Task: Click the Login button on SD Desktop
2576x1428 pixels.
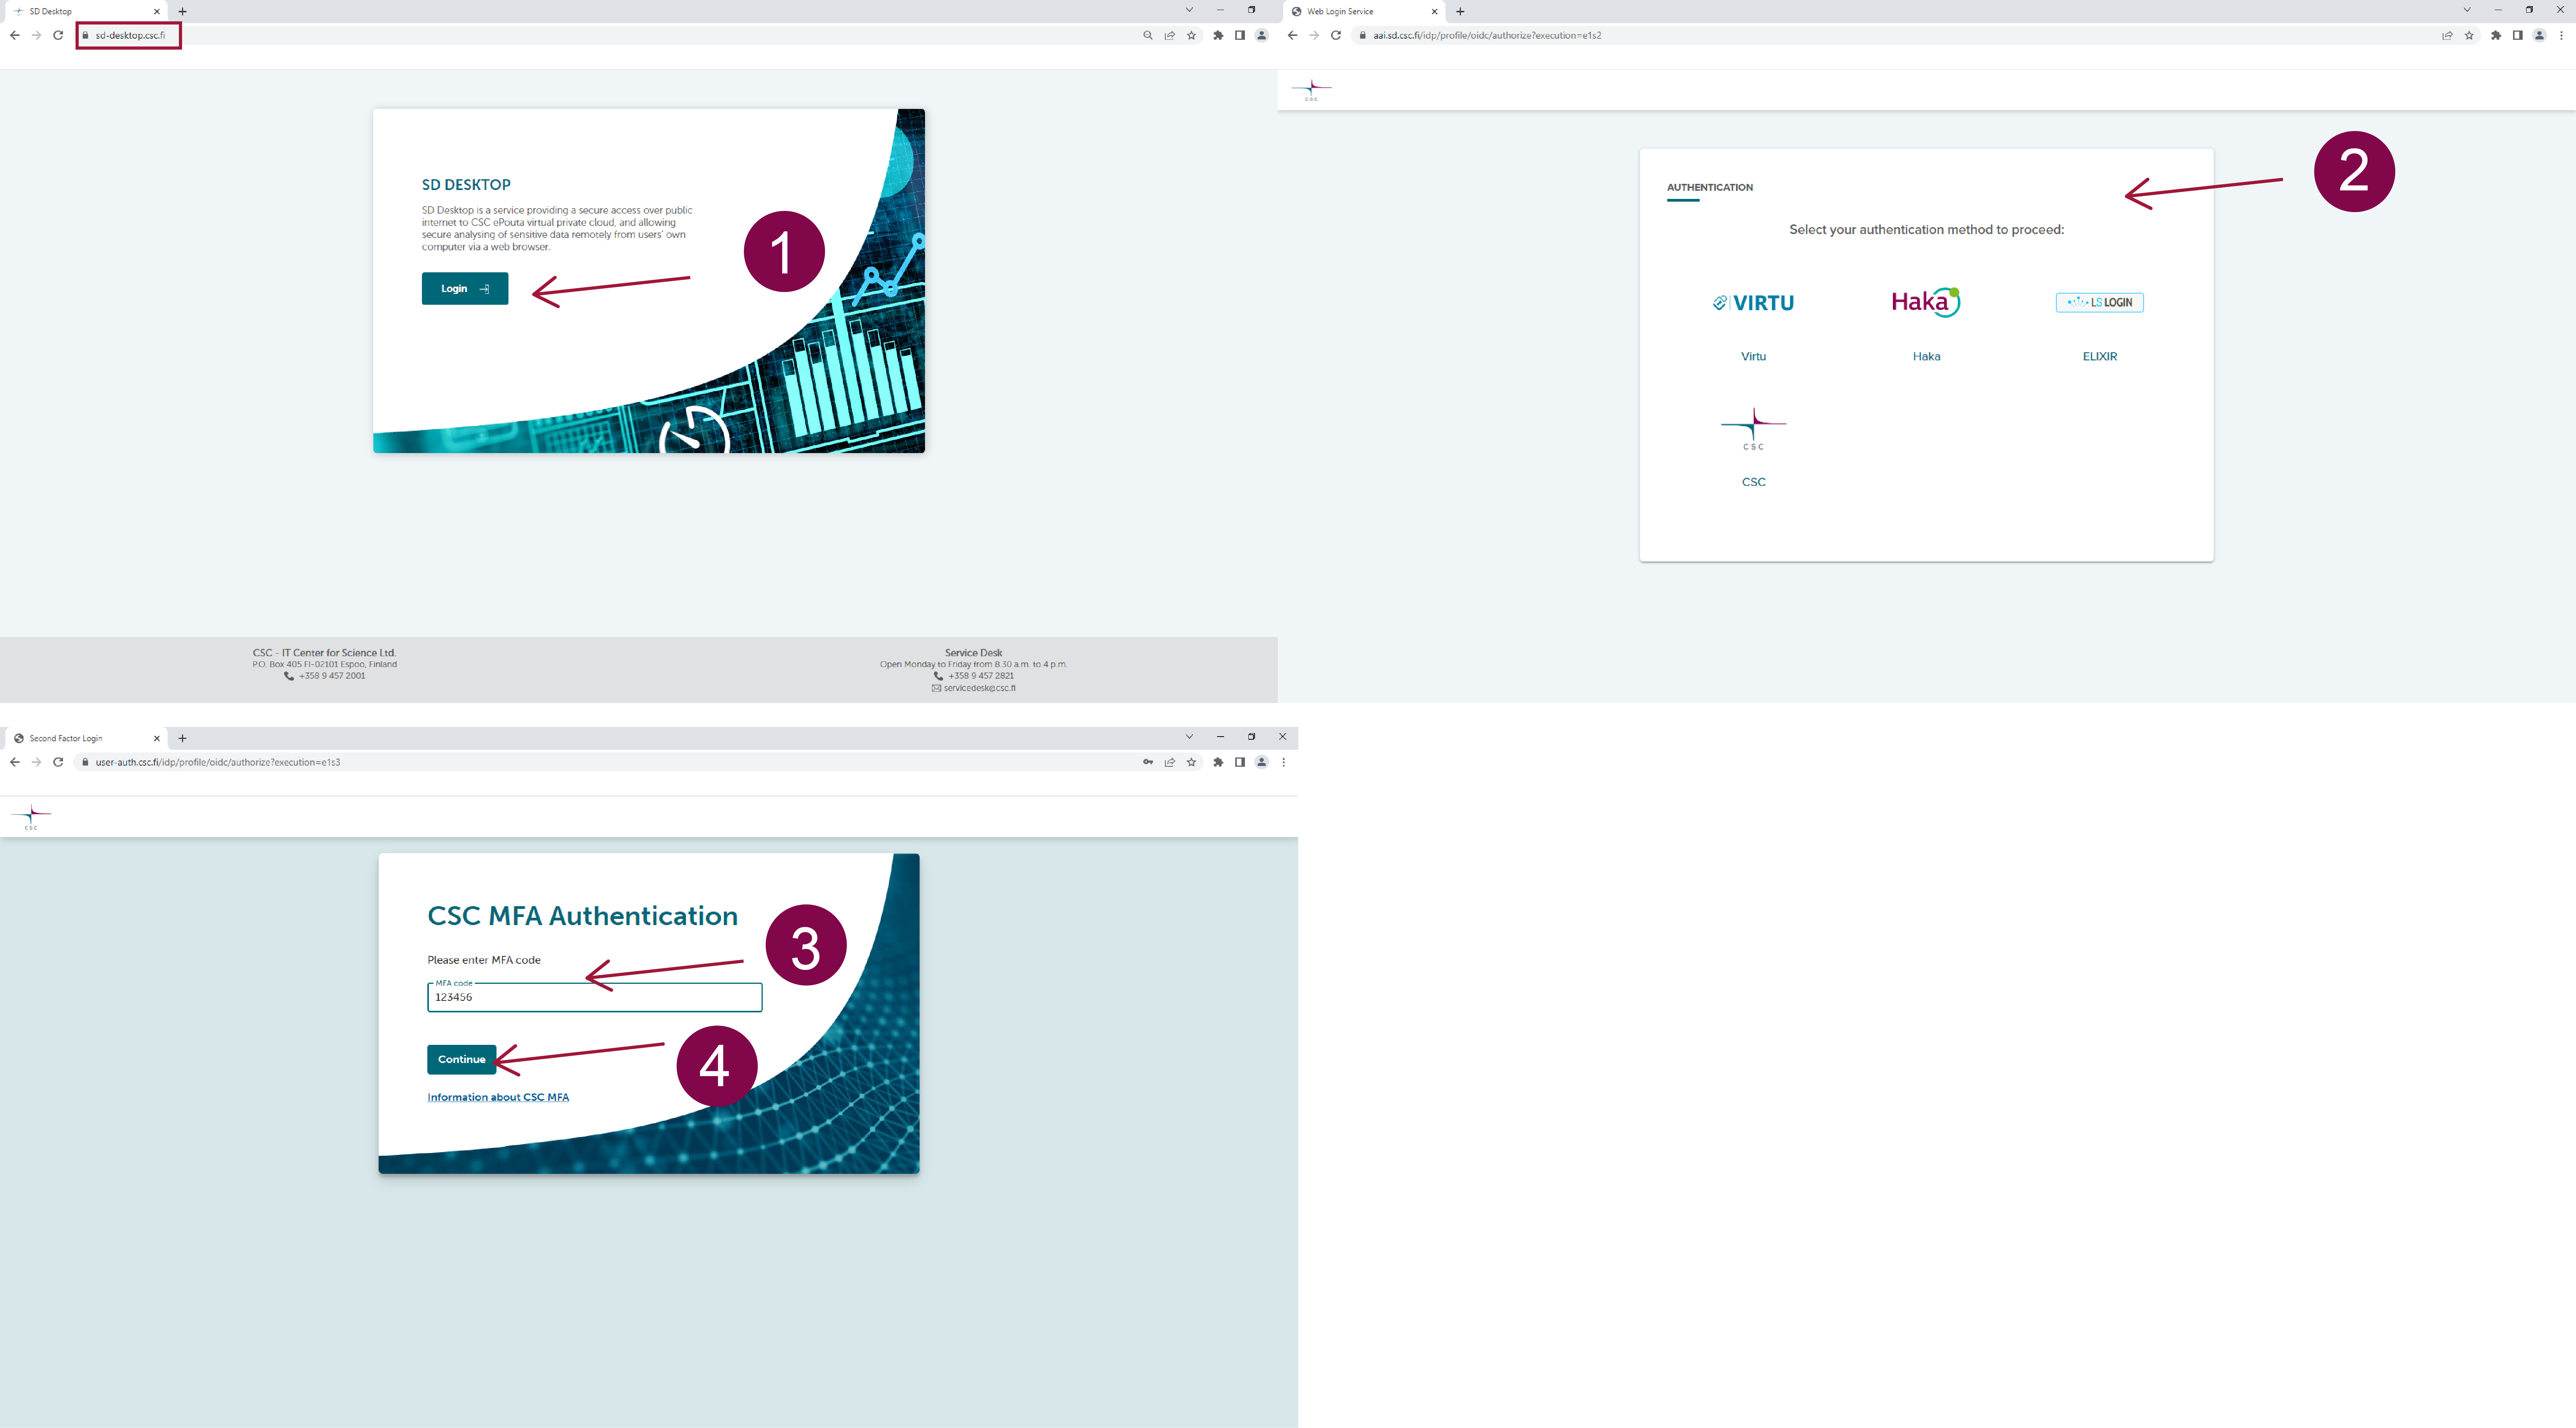Action: coord(464,288)
